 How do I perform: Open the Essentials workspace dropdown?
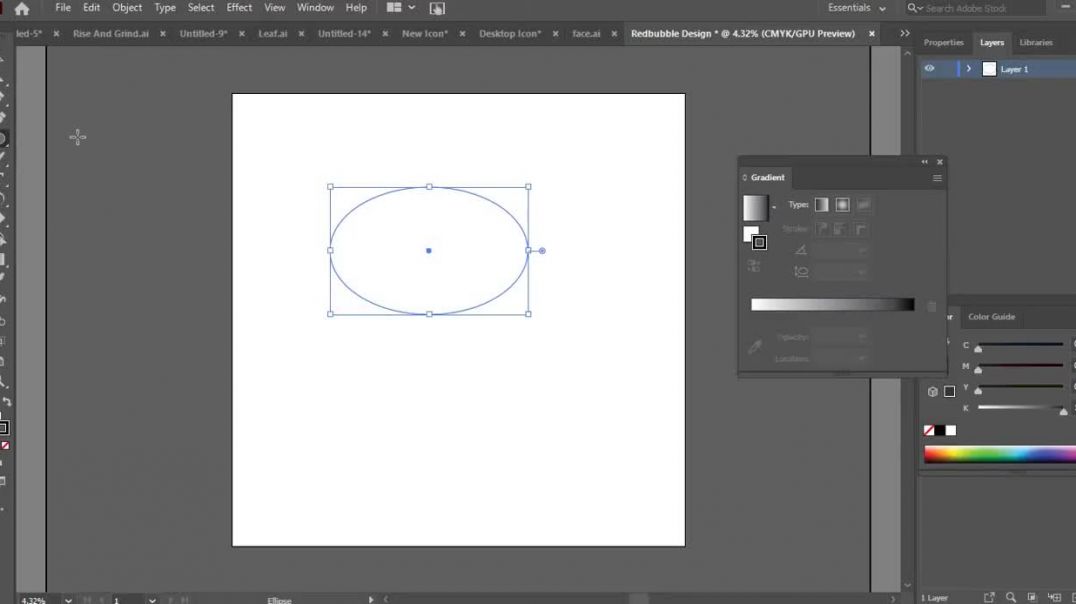pos(855,7)
